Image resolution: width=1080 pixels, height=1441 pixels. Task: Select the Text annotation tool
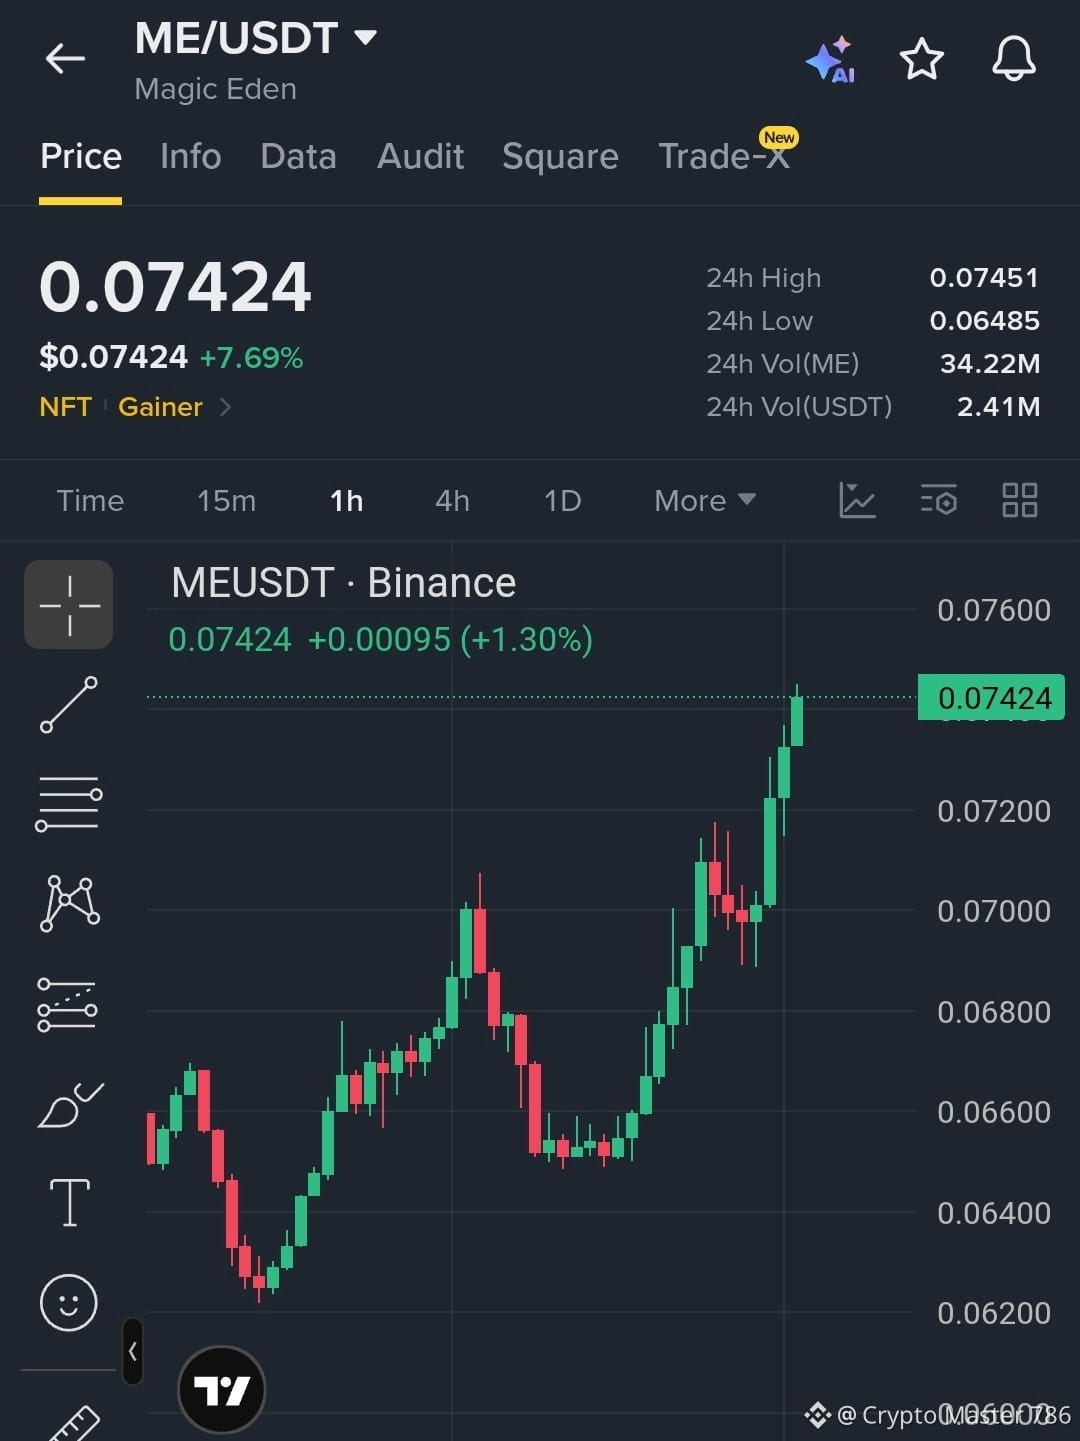(69, 1202)
